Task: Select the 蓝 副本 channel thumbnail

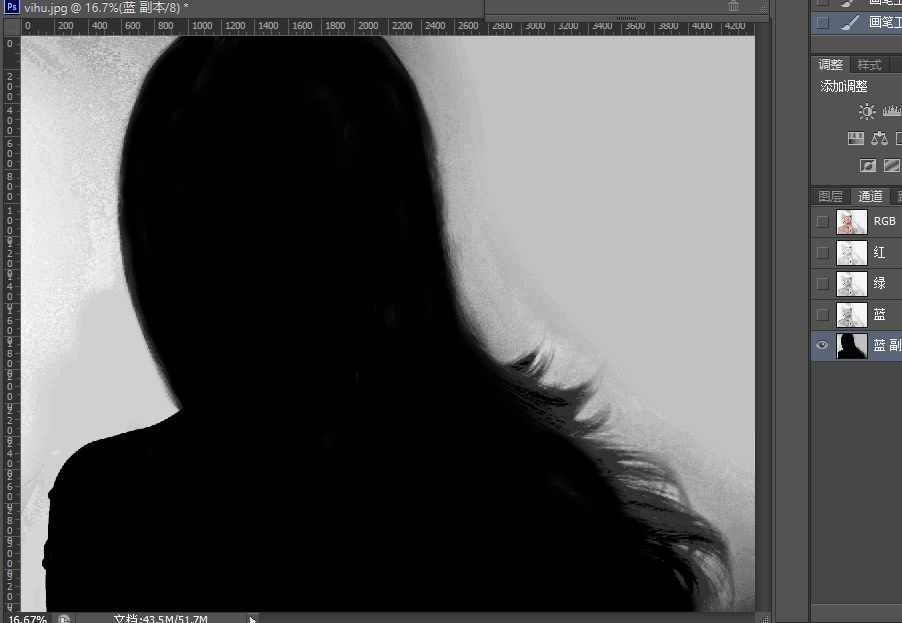Action: 852,345
